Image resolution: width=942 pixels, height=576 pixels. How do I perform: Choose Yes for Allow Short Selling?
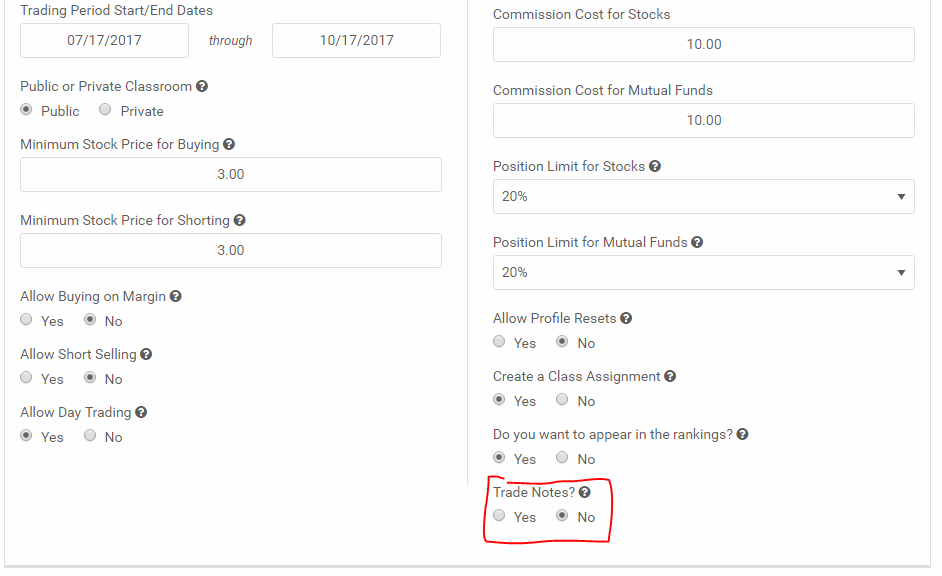click(26, 377)
